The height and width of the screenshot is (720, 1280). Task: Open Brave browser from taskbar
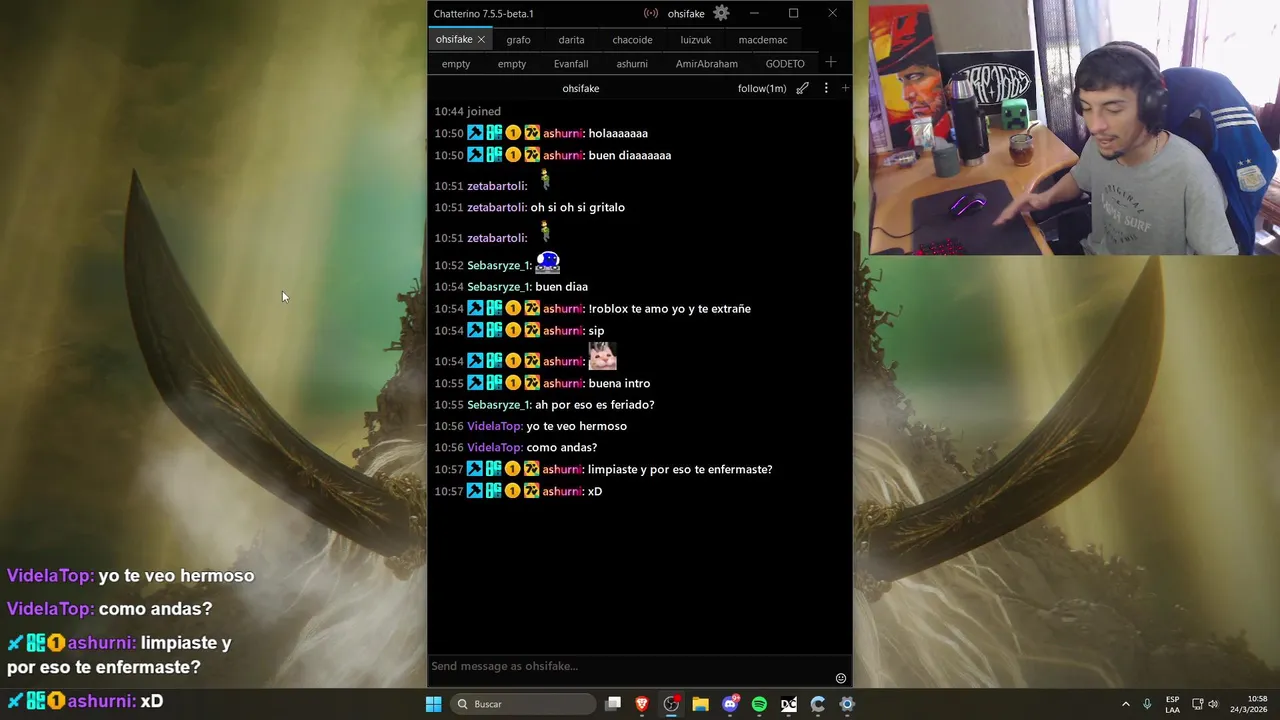point(642,704)
